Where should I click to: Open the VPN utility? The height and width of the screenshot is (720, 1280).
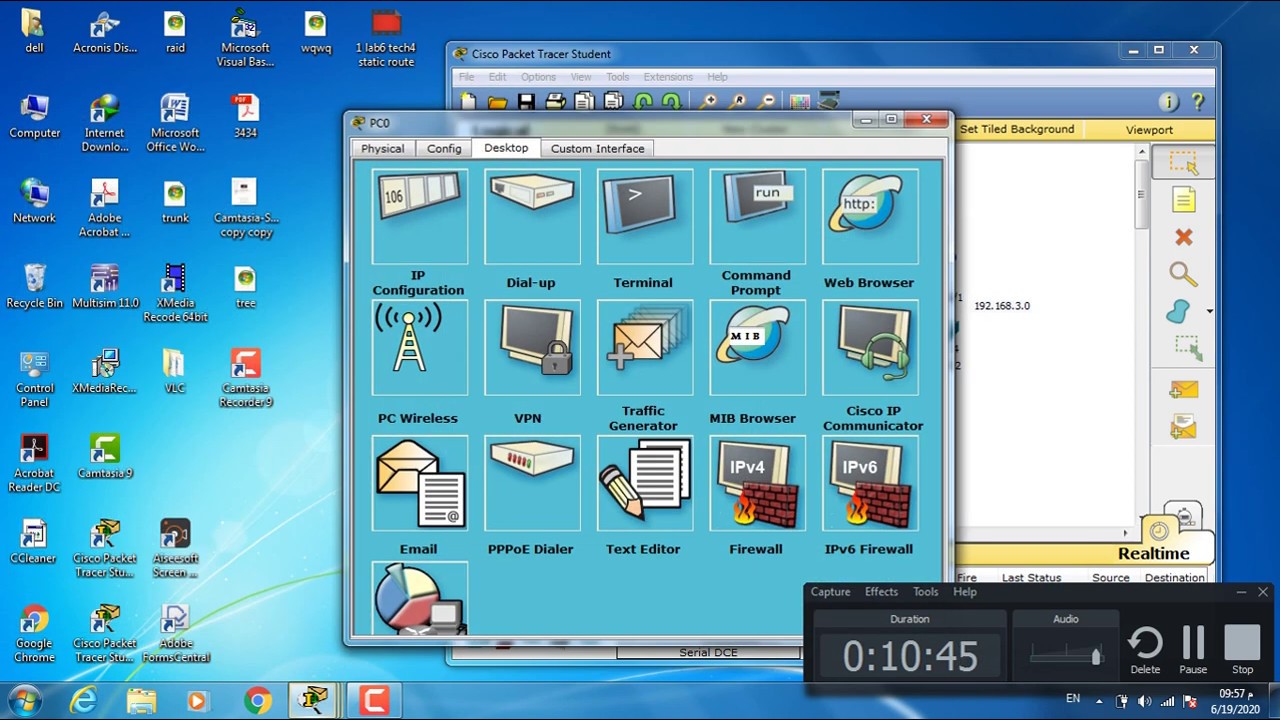coord(532,347)
